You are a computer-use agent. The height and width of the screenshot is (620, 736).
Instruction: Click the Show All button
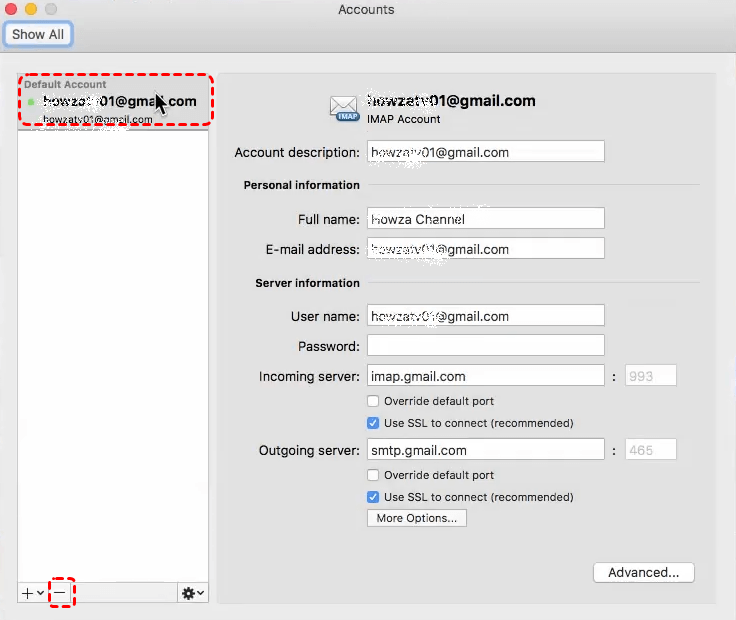tap(38, 34)
